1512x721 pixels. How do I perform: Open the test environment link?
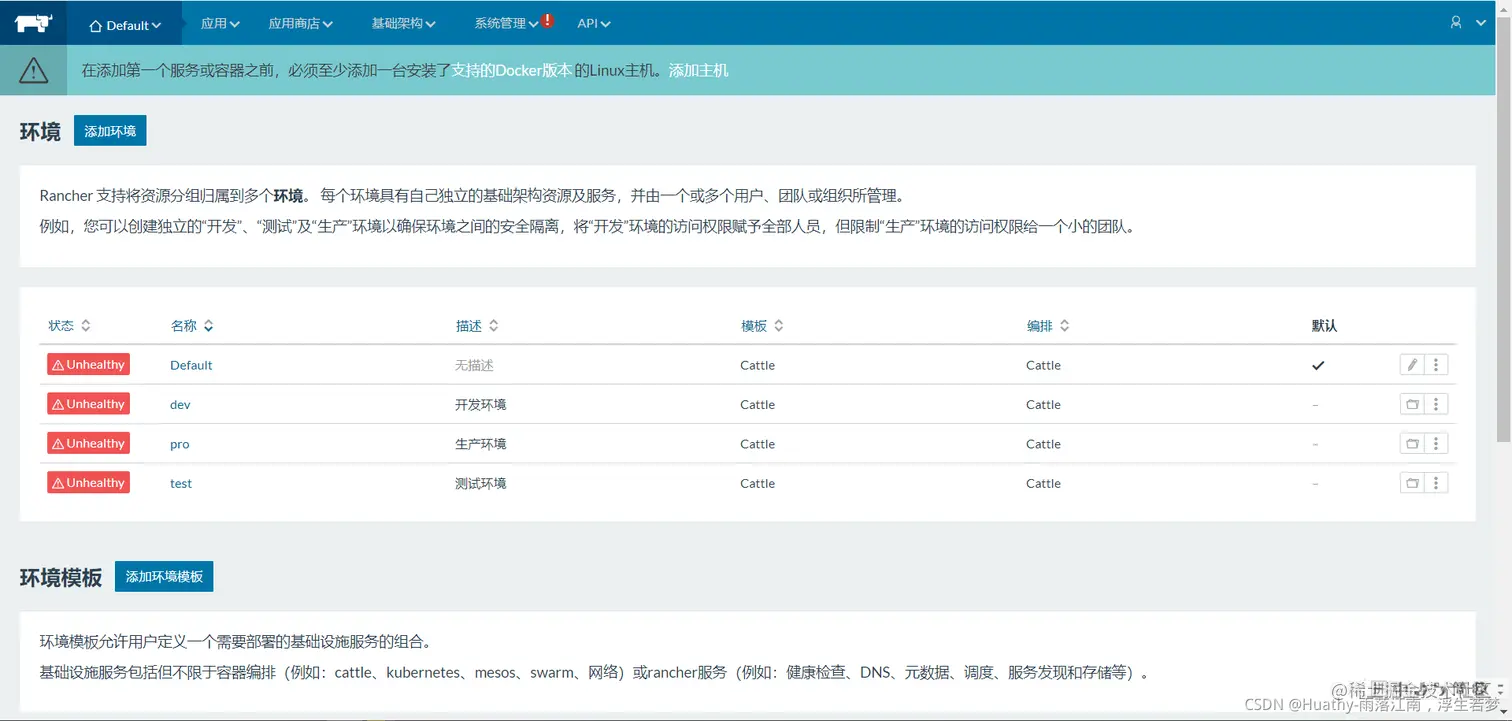[181, 483]
